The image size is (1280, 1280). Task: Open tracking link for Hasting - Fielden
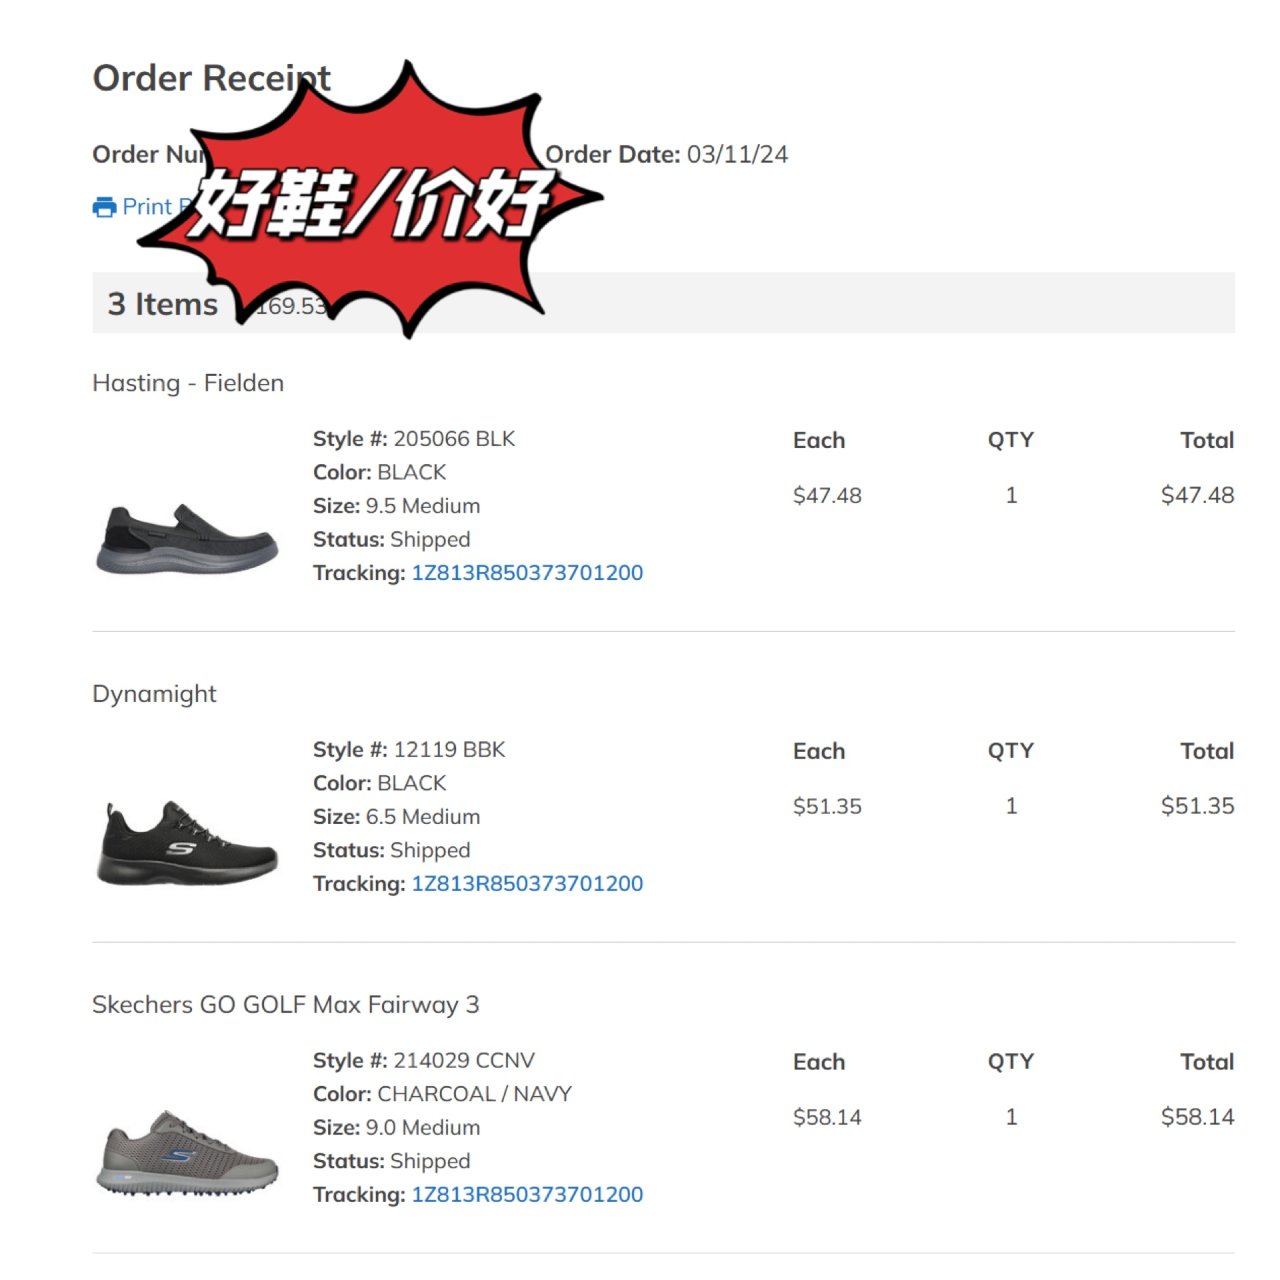[527, 573]
